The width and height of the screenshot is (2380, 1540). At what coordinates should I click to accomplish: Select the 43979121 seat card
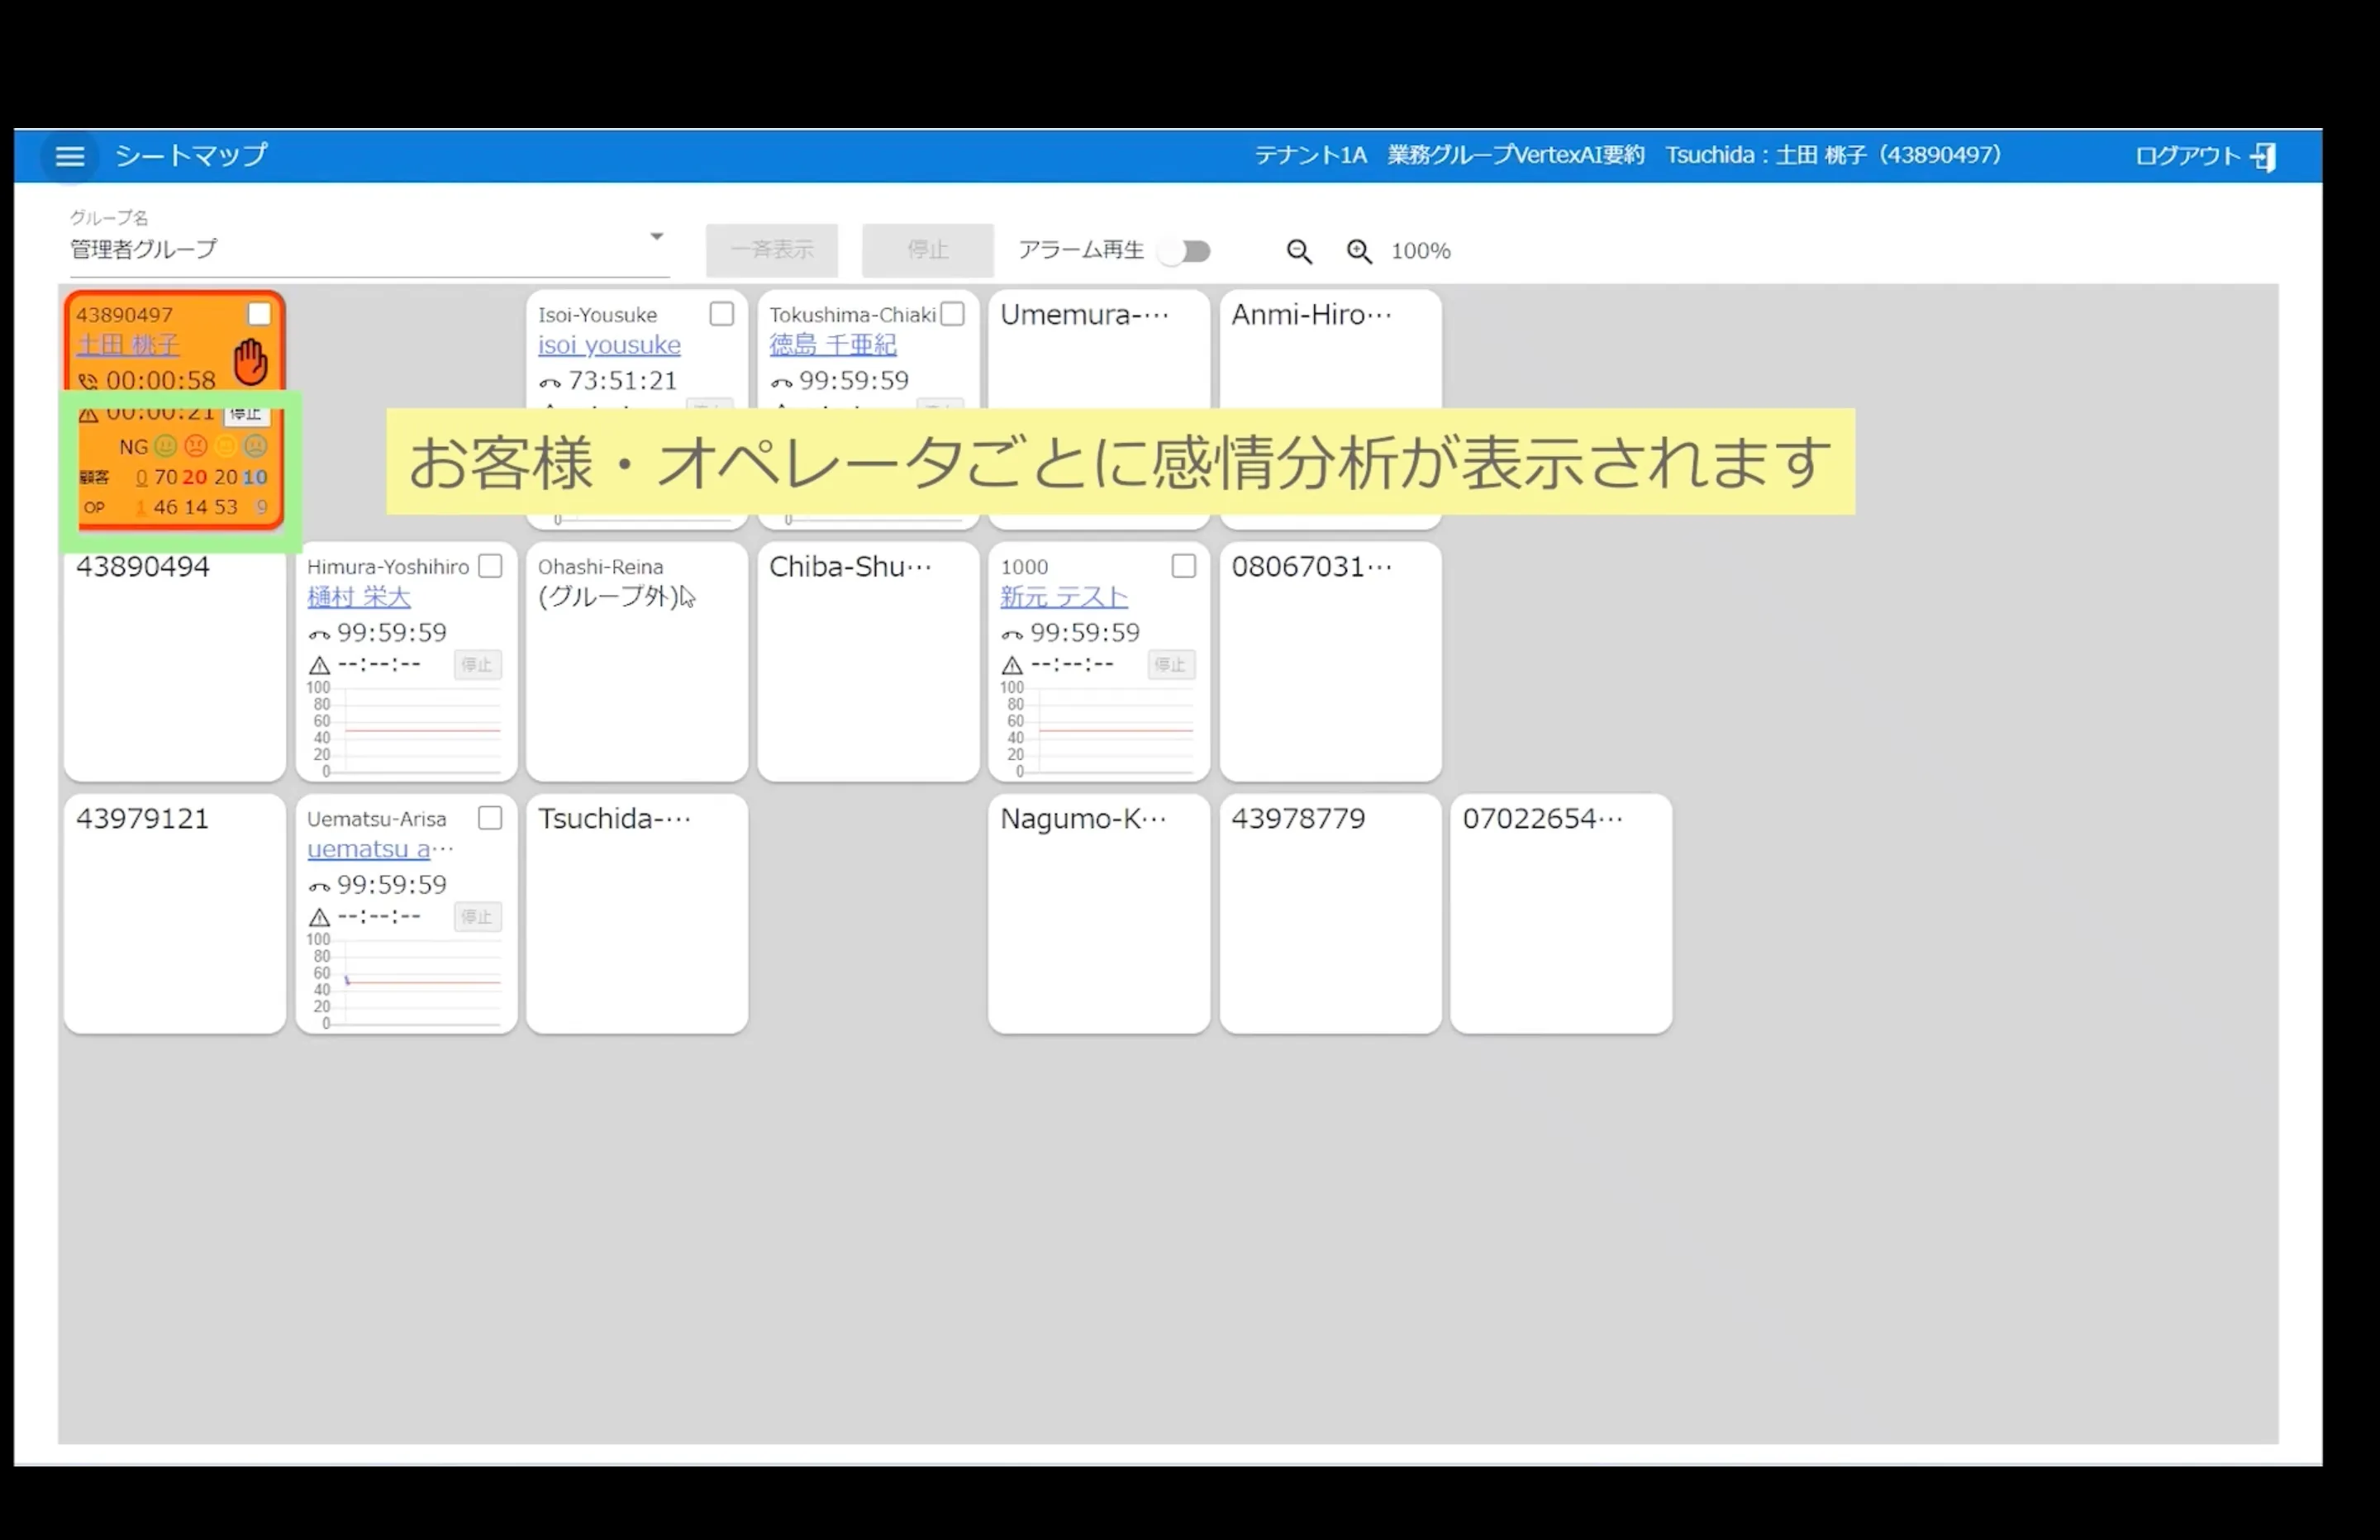pyautogui.click(x=175, y=914)
